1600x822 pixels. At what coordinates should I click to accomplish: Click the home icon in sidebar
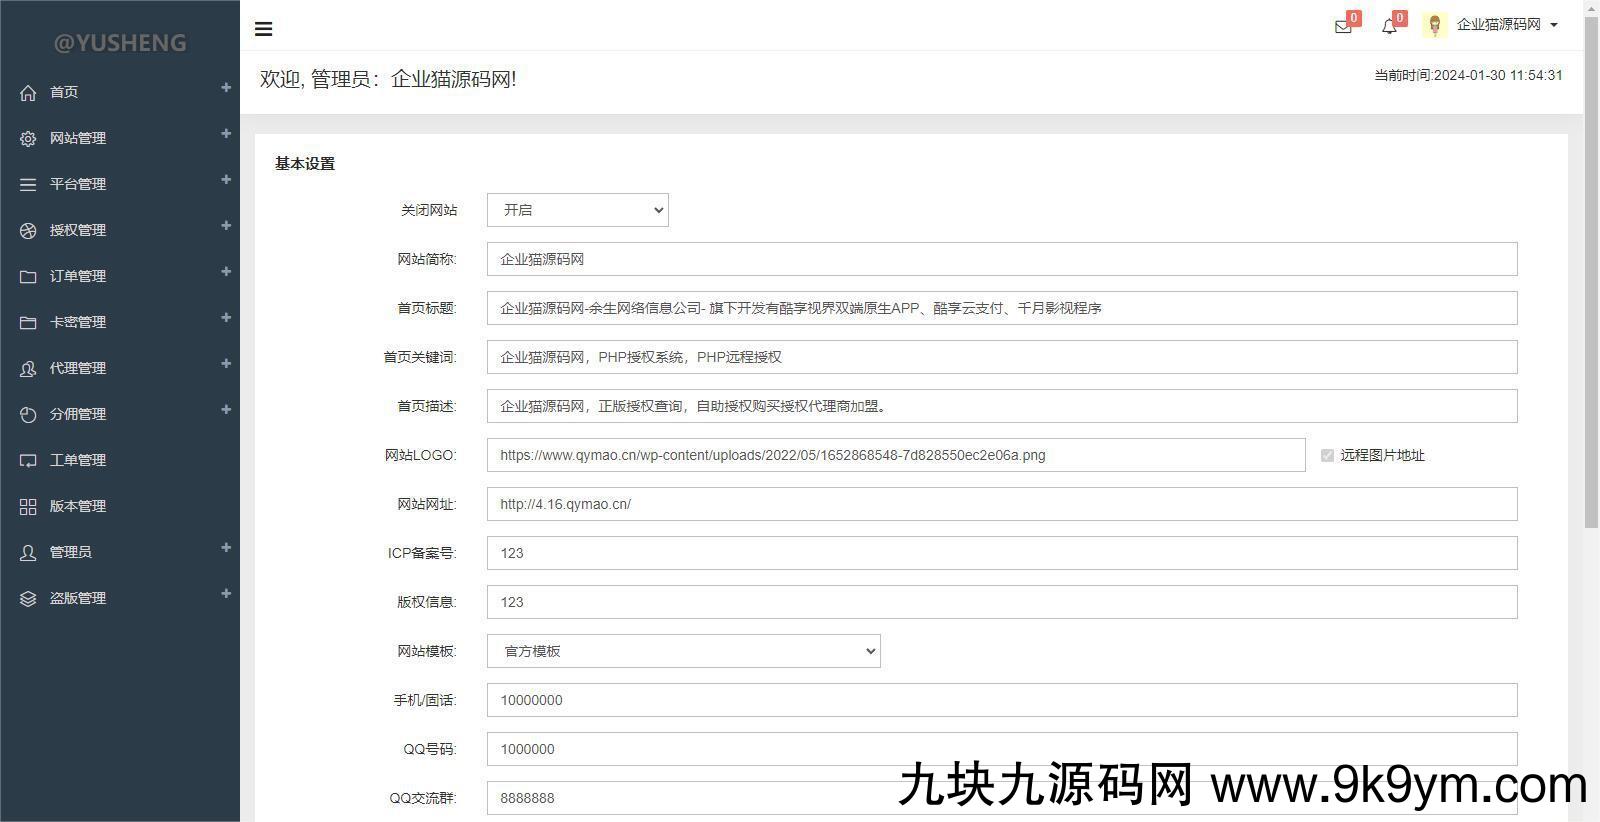pos(28,92)
